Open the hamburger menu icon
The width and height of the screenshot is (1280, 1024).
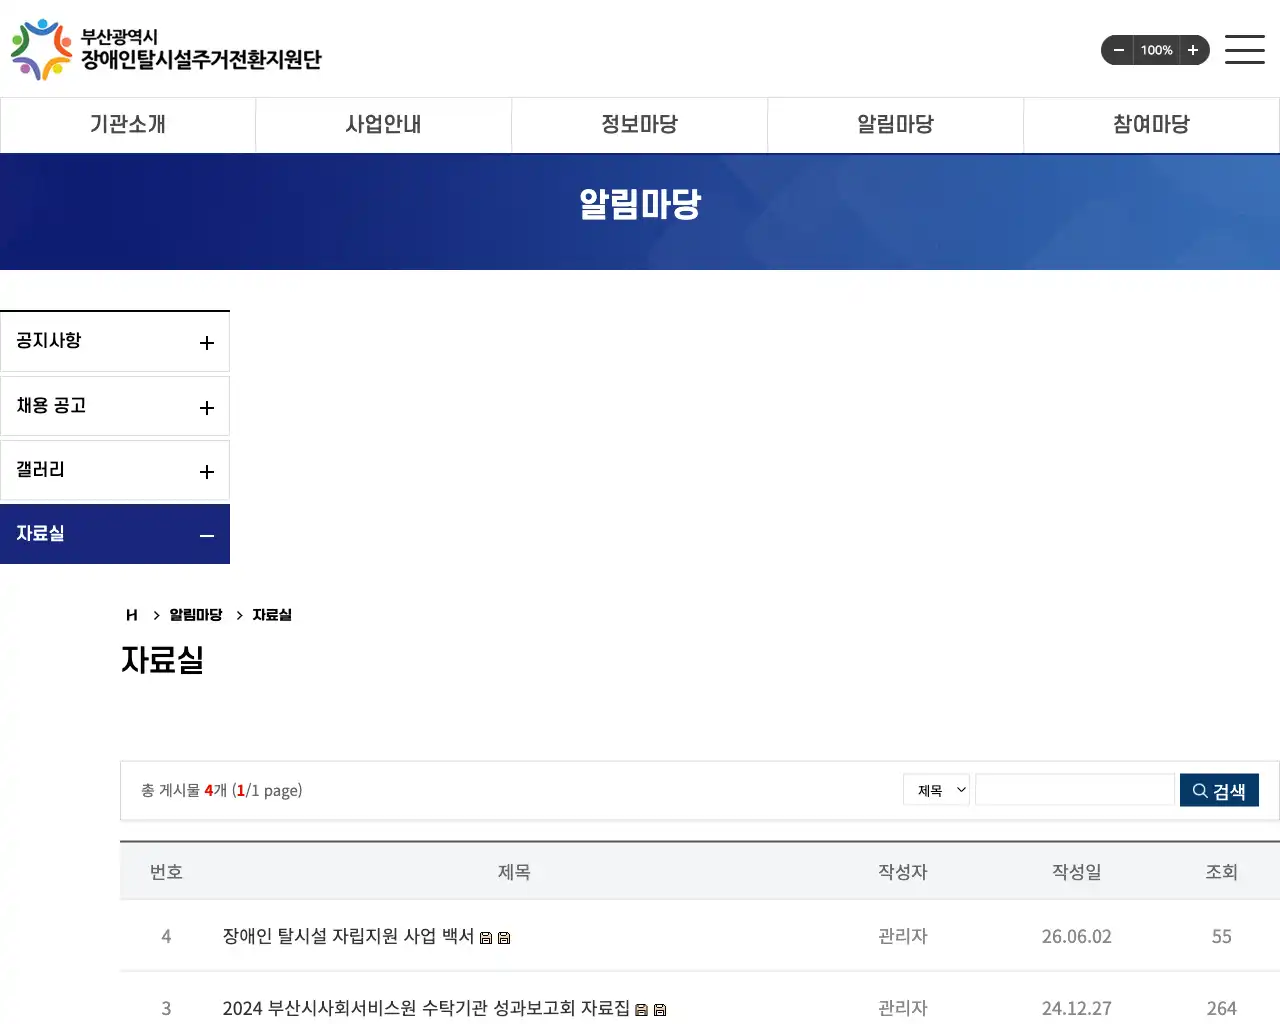pyautogui.click(x=1245, y=49)
